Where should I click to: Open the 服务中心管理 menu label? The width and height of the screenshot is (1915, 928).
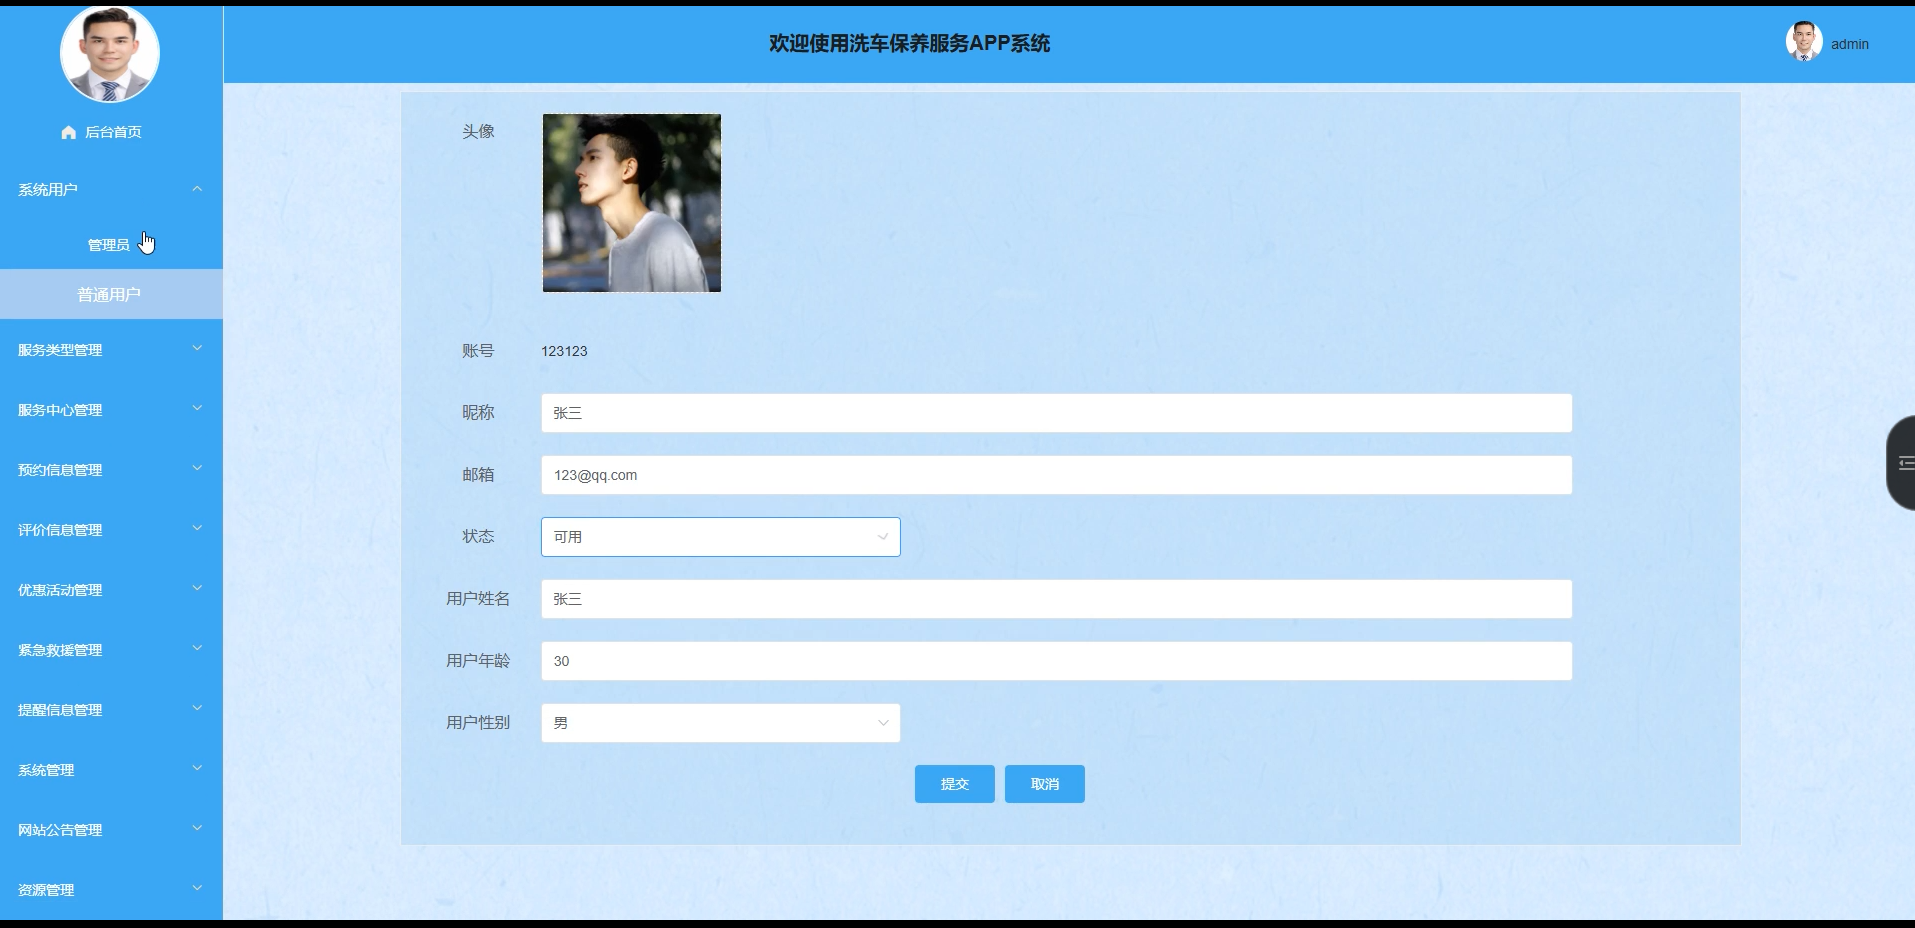click(x=60, y=410)
